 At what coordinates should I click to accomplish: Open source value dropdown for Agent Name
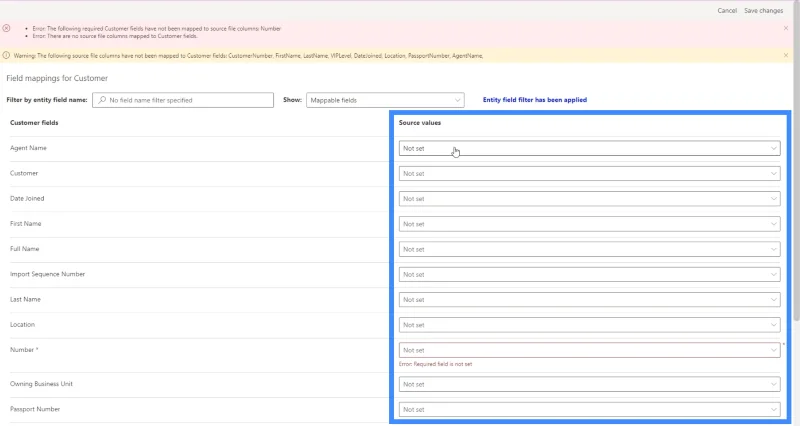pyautogui.click(x=589, y=148)
